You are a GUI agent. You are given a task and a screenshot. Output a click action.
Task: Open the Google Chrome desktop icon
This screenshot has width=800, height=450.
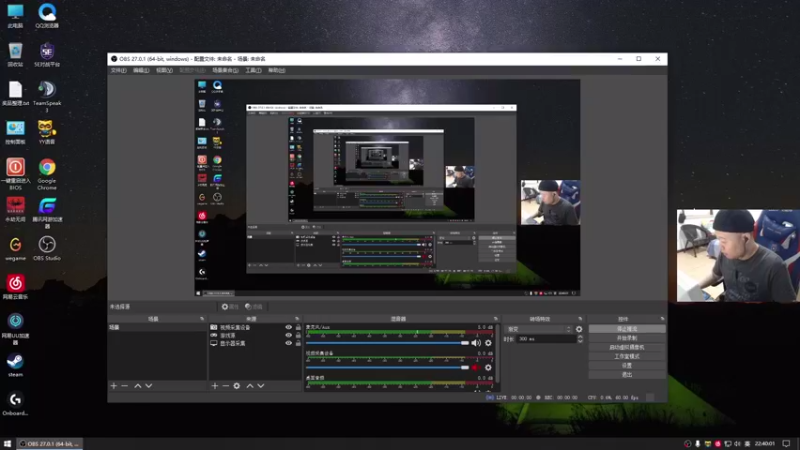pos(46,174)
